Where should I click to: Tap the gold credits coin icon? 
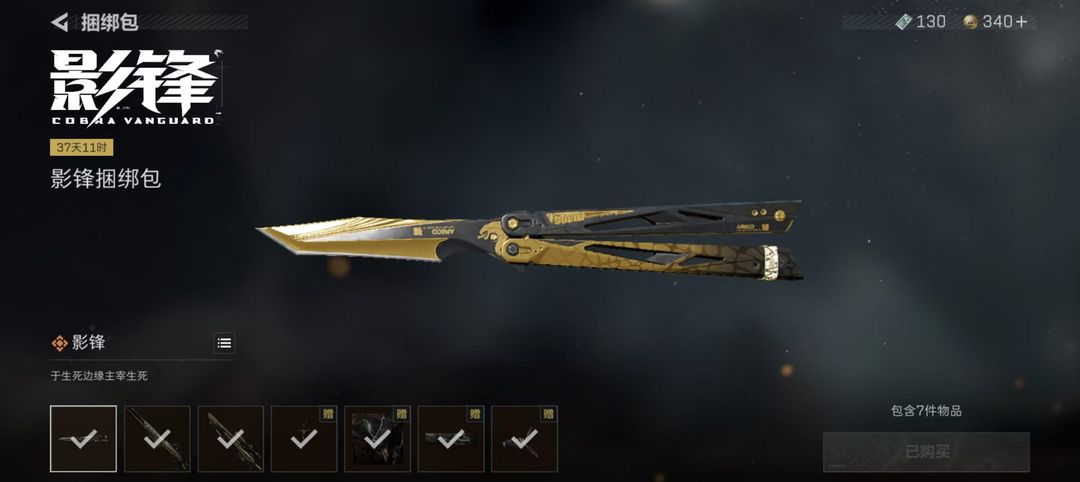pyautogui.click(x=970, y=22)
